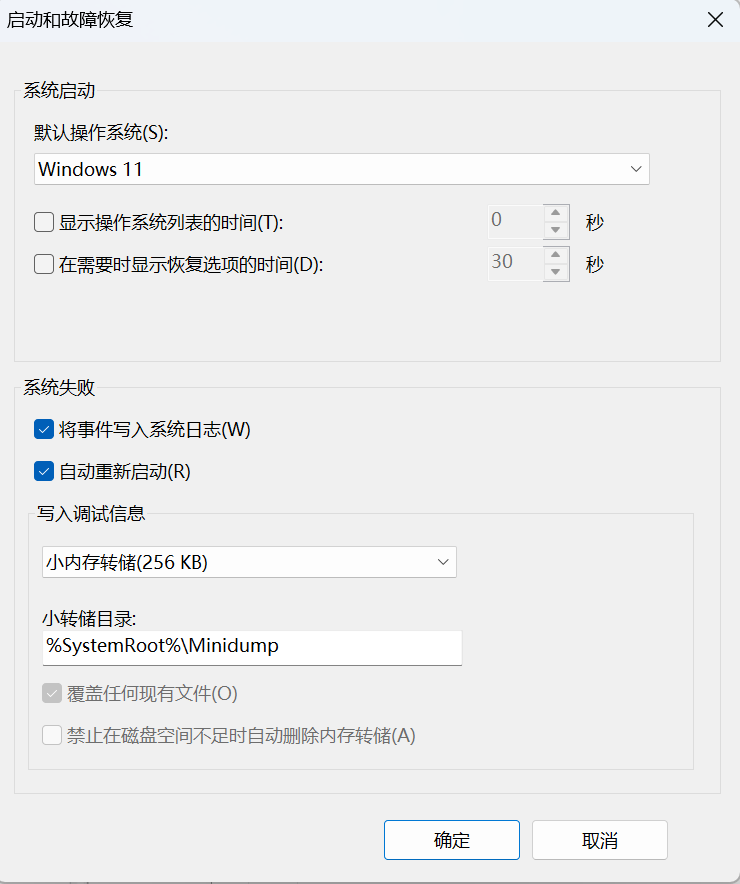Increase OS list display time with up arrow
This screenshot has width=740, height=884.
pyautogui.click(x=556, y=213)
